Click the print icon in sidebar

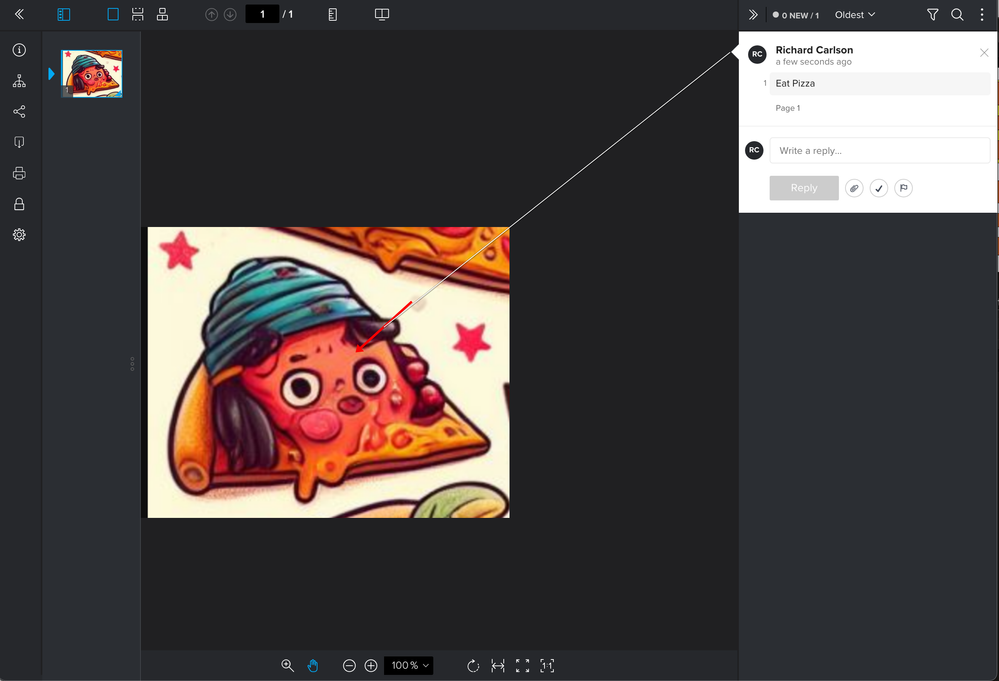(x=19, y=174)
